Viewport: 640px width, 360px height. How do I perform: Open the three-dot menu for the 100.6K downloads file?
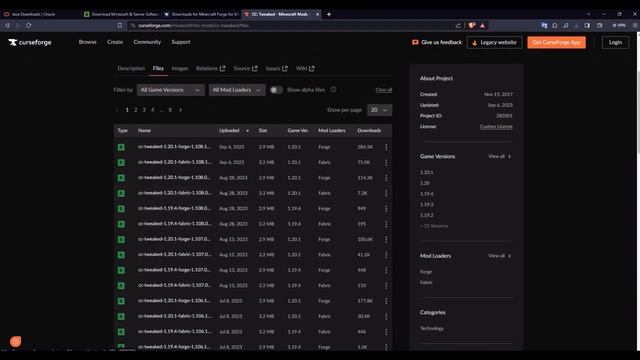click(x=386, y=240)
